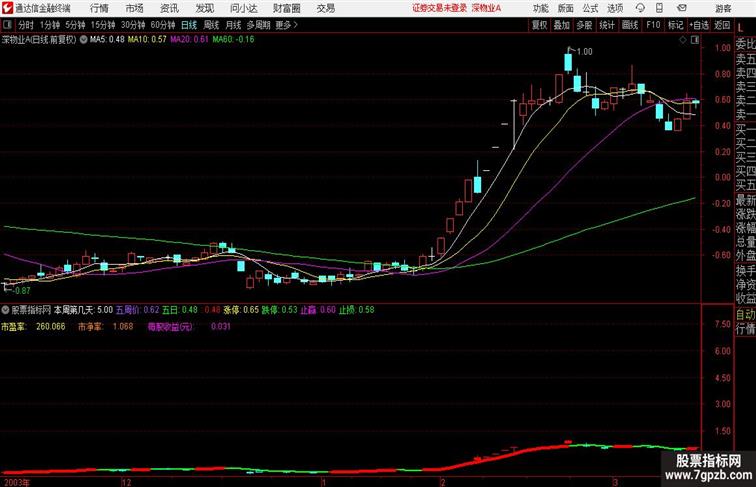Open the 行情 menu
Screen dimensions: 756x487
[99, 8]
